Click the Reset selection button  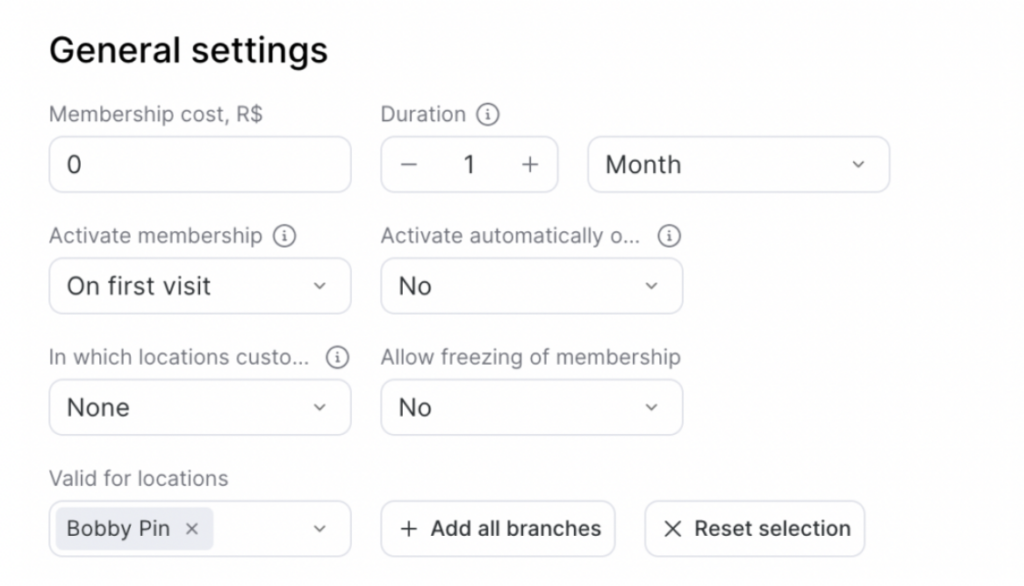[x=754, y=529]
